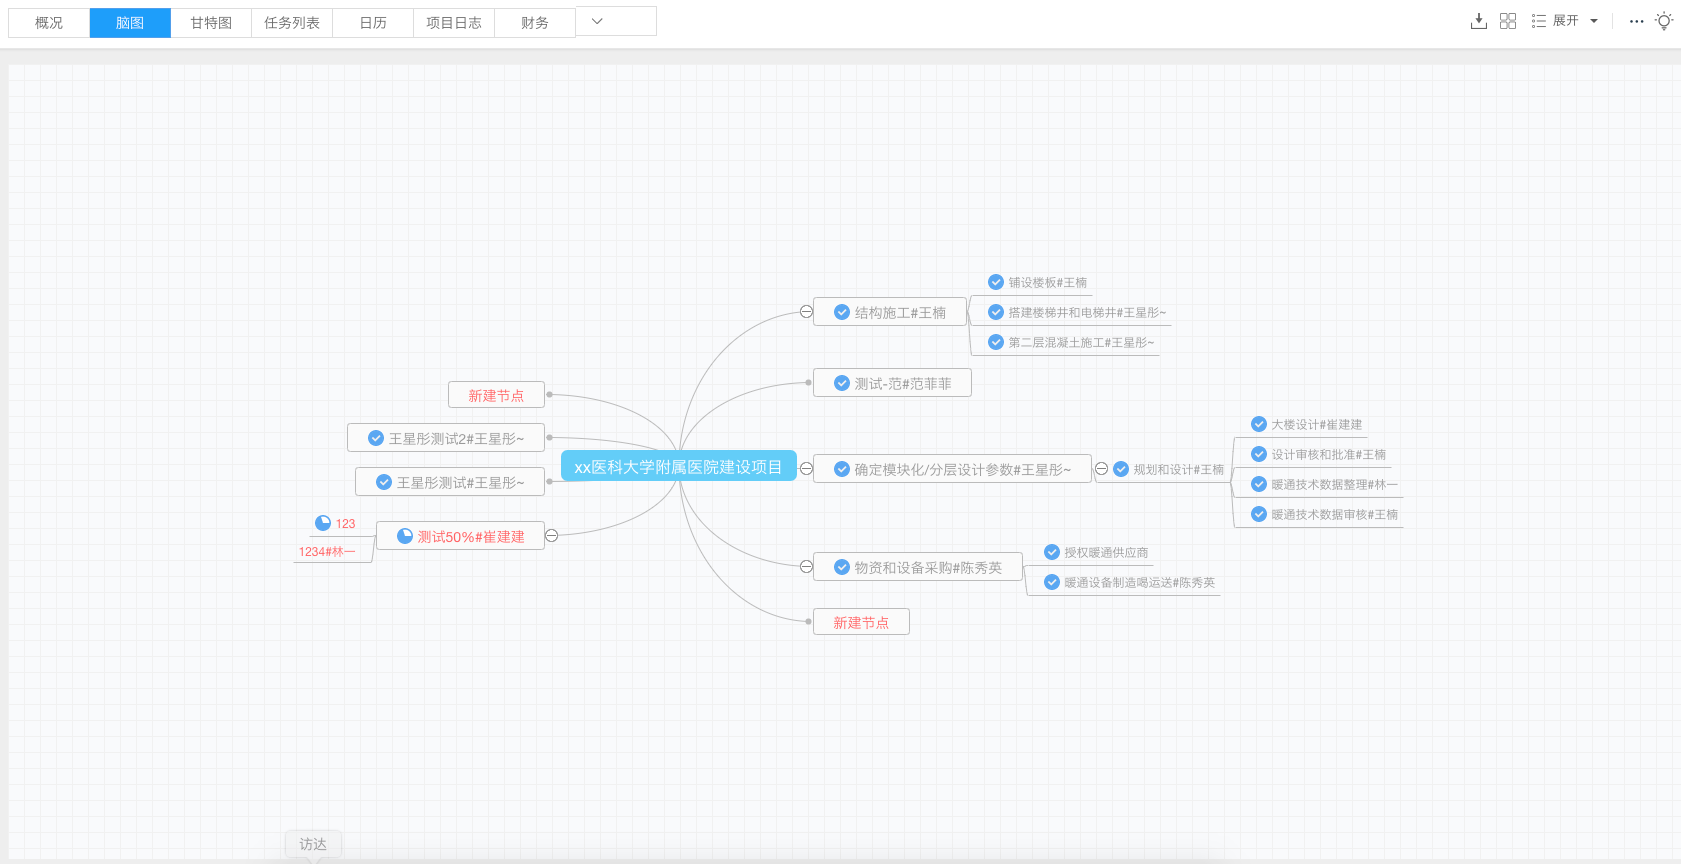Select the bottom-right 新建节点 node
Image resolution: width=1681 pixels, height=864 pixels.
[861, 622]
